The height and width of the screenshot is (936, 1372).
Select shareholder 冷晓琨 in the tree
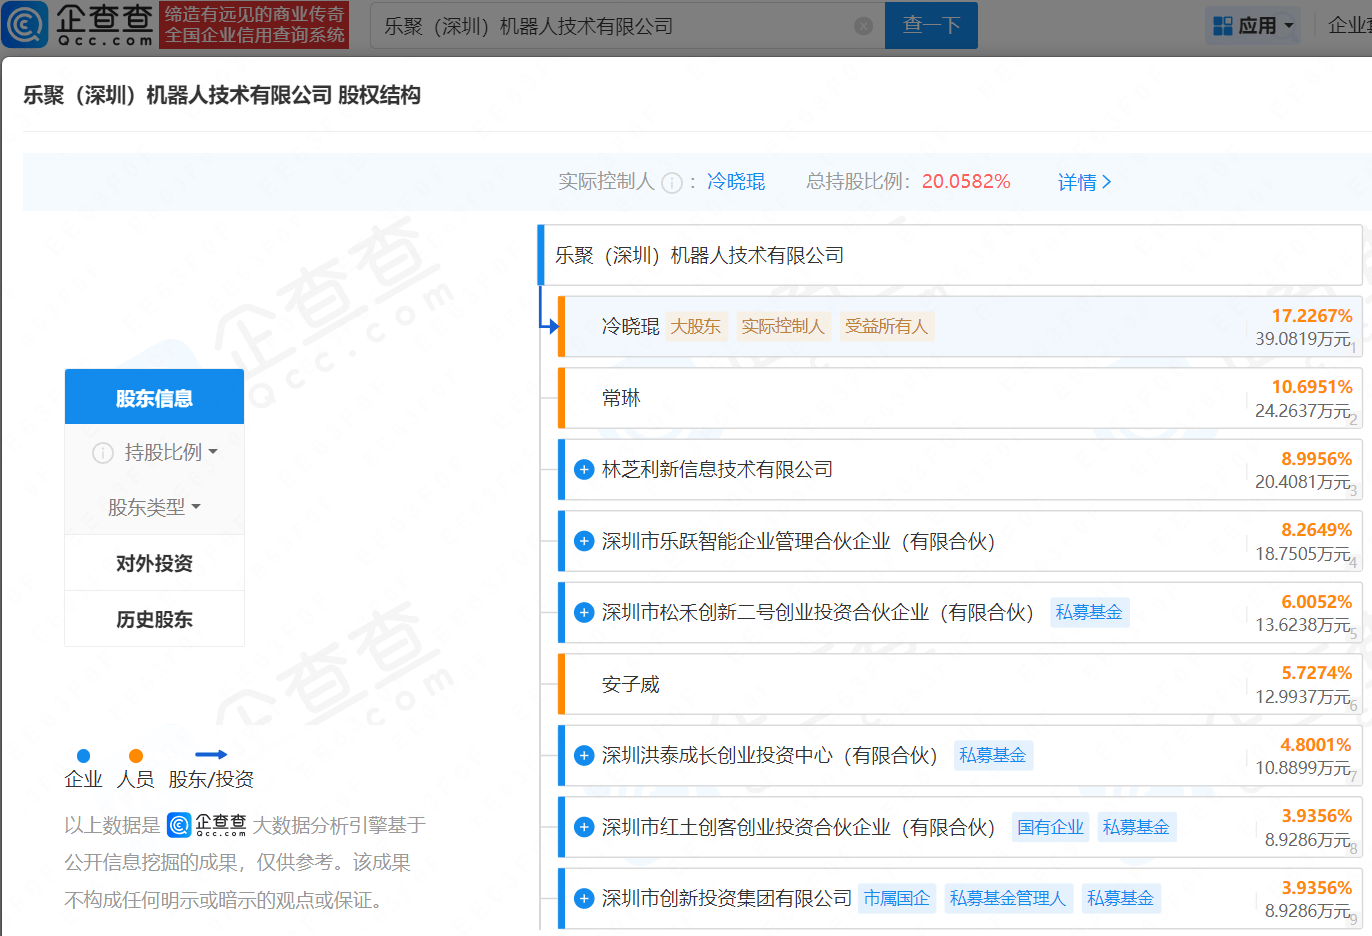[x=631, y=326]
